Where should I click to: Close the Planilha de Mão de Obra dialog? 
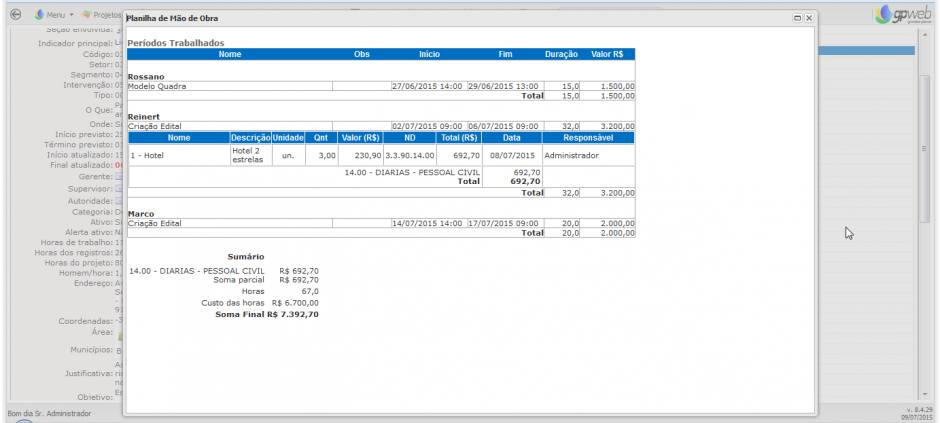(x=809, y=18)
